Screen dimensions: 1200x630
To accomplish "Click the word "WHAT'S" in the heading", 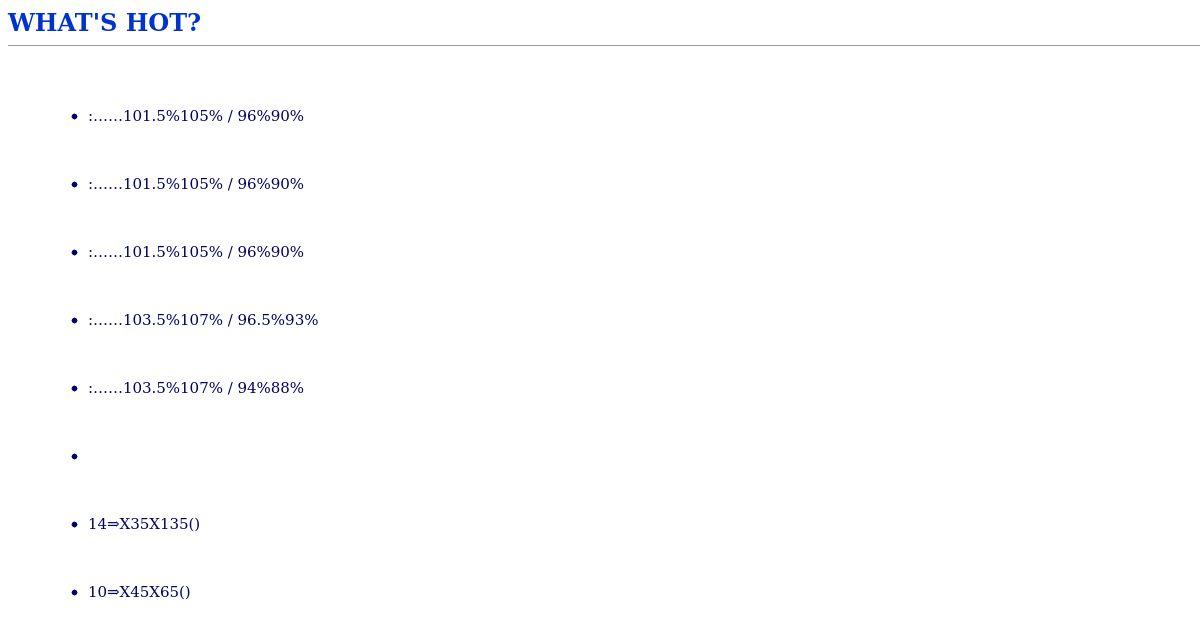I will [x=63, y=23].
